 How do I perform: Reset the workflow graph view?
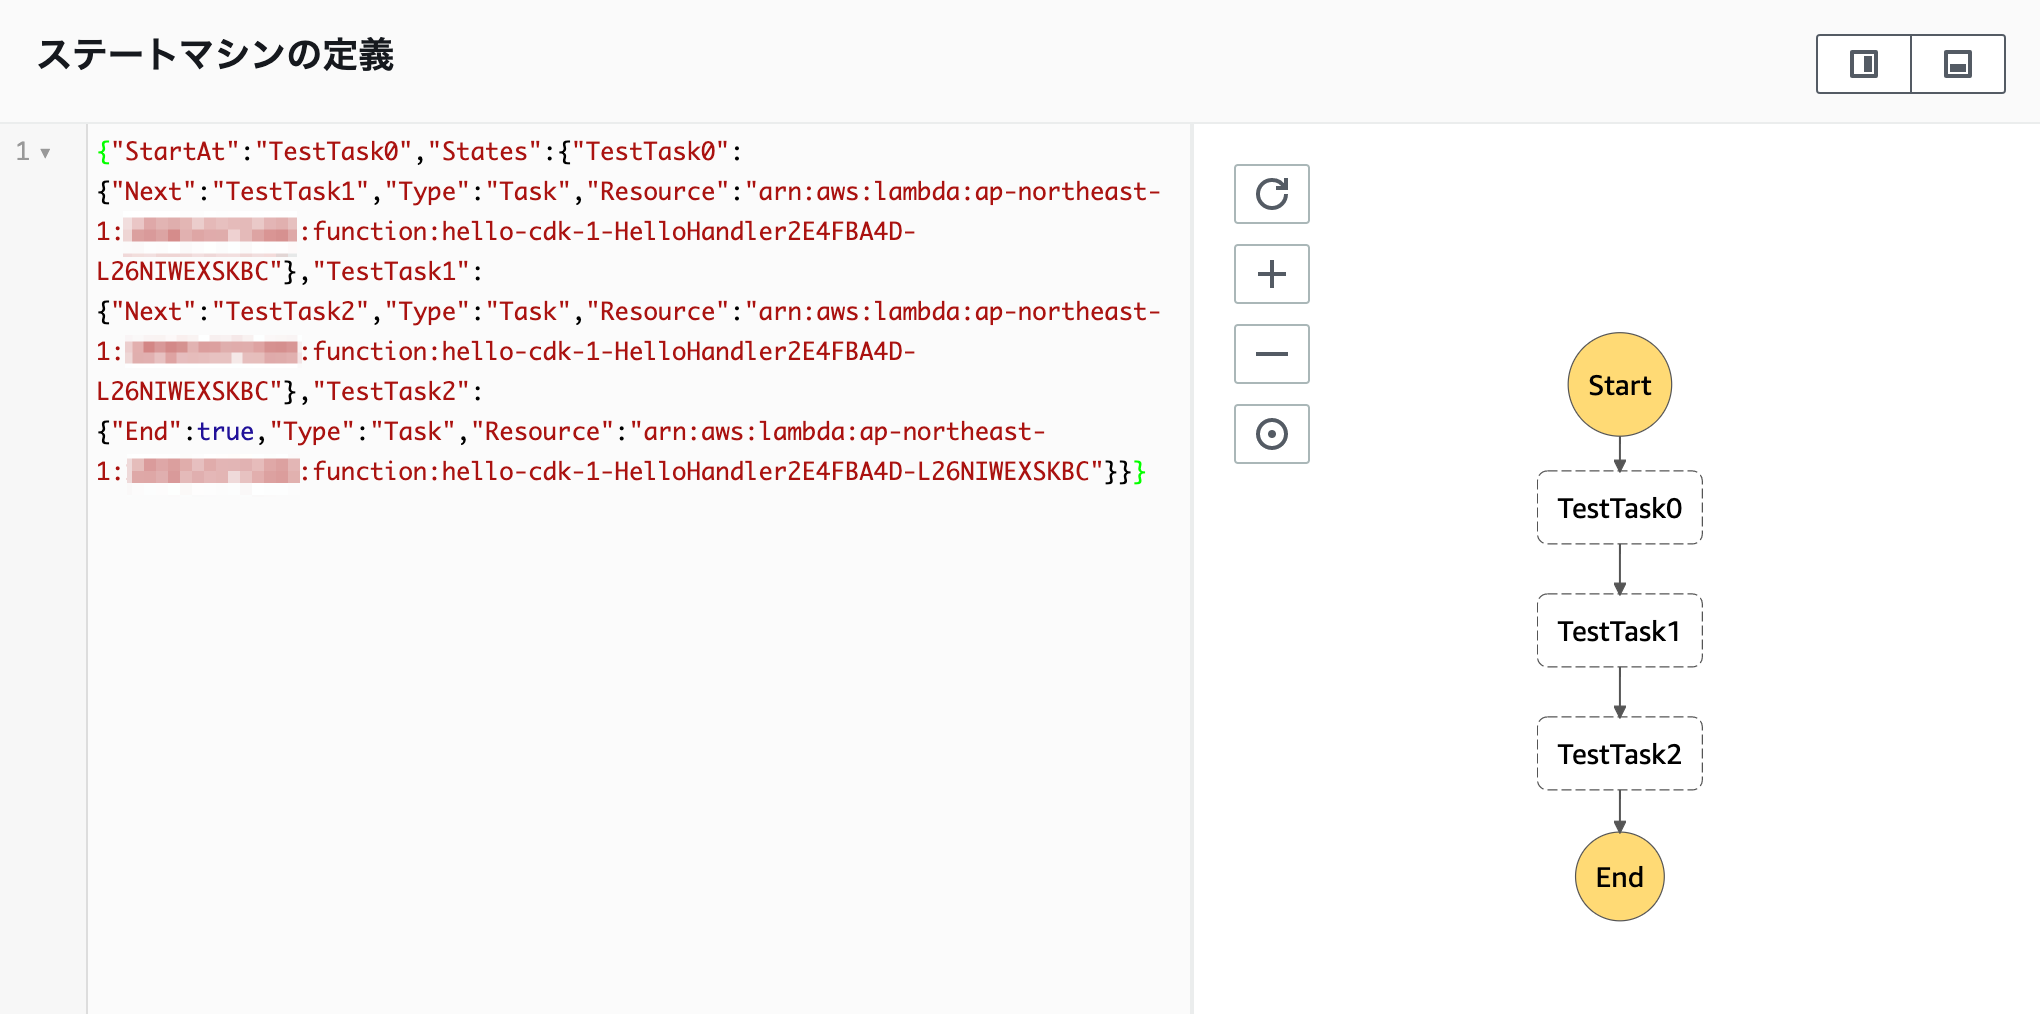[x=1271, y=194]
